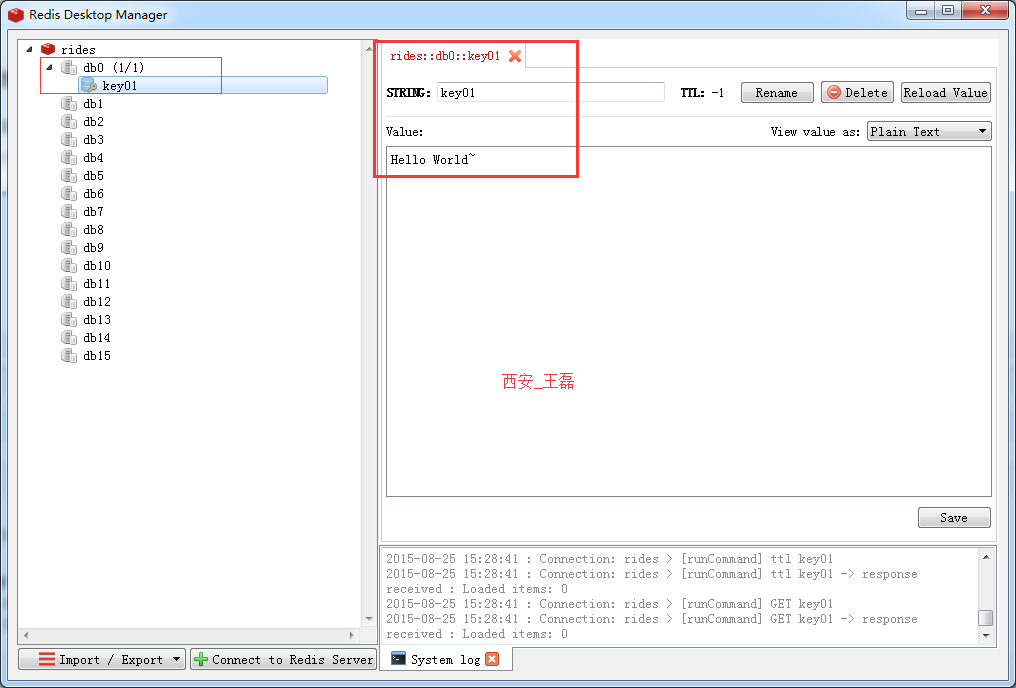
Task: Click the db2 database icon
Action: pyautogui.click(x=69, y=122)
